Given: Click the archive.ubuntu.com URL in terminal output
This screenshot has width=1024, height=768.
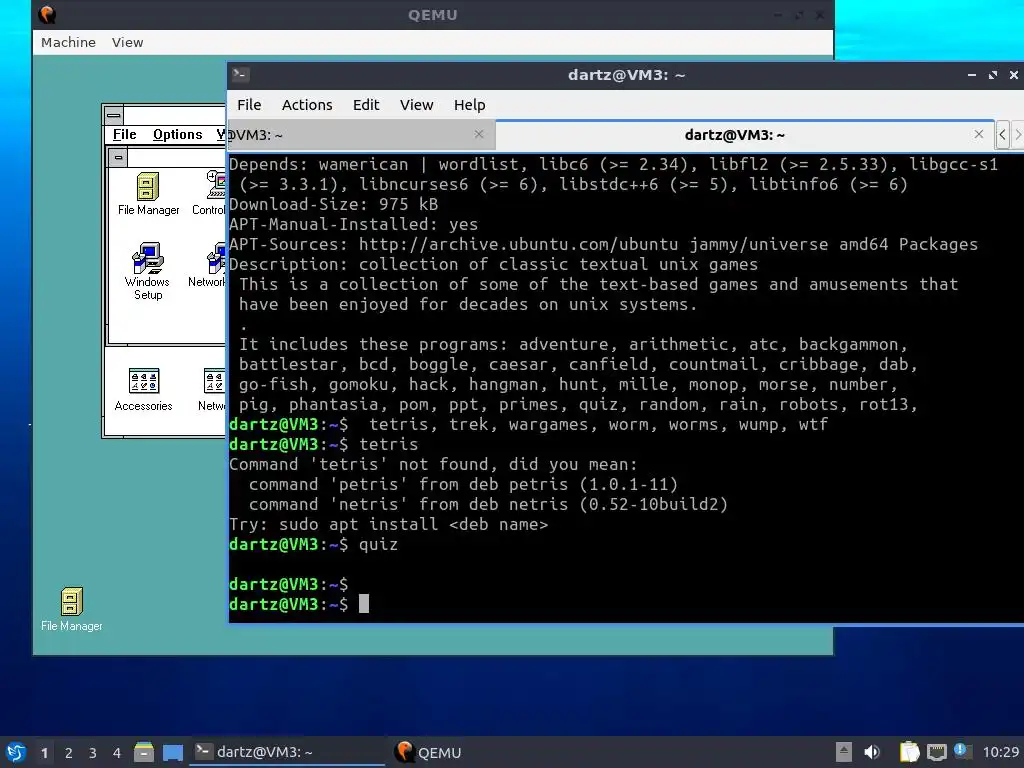Looking at the screenshot, I should point(519,244).
